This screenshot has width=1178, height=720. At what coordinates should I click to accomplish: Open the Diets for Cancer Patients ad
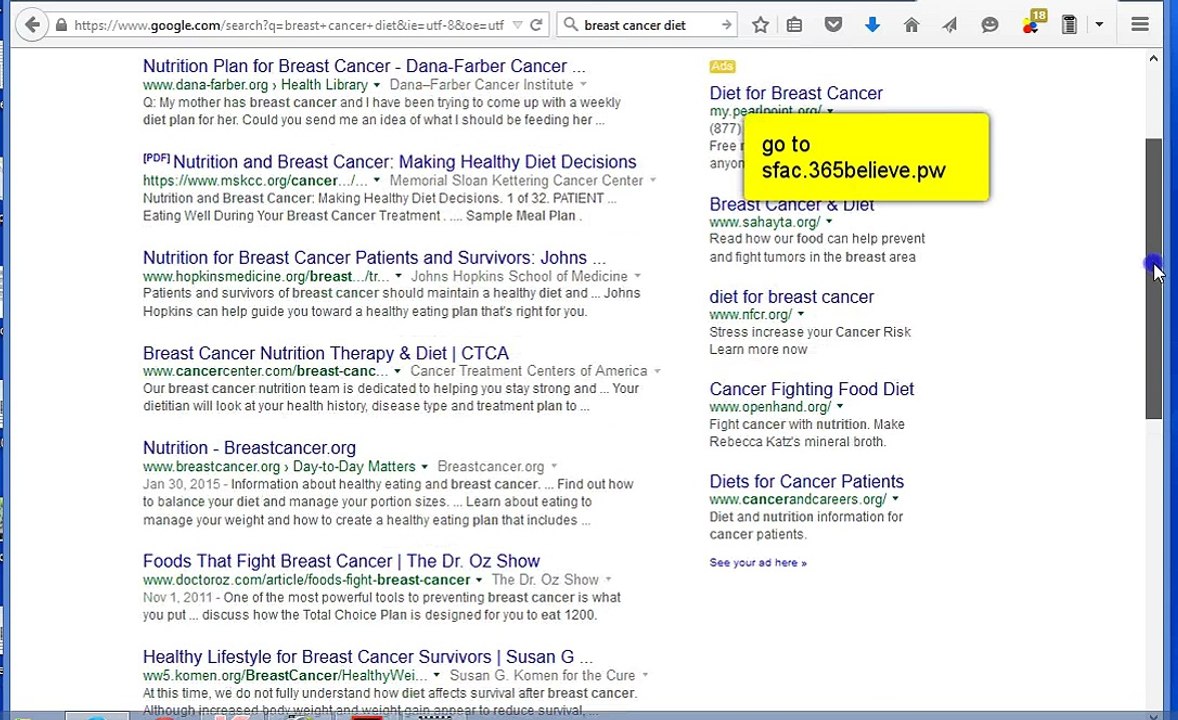click(x=806, y=482)
